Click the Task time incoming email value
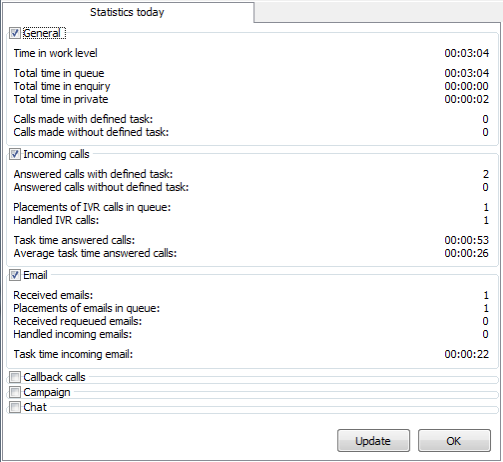The width and height of the screenshot is (503, 462). click(467, 354)
